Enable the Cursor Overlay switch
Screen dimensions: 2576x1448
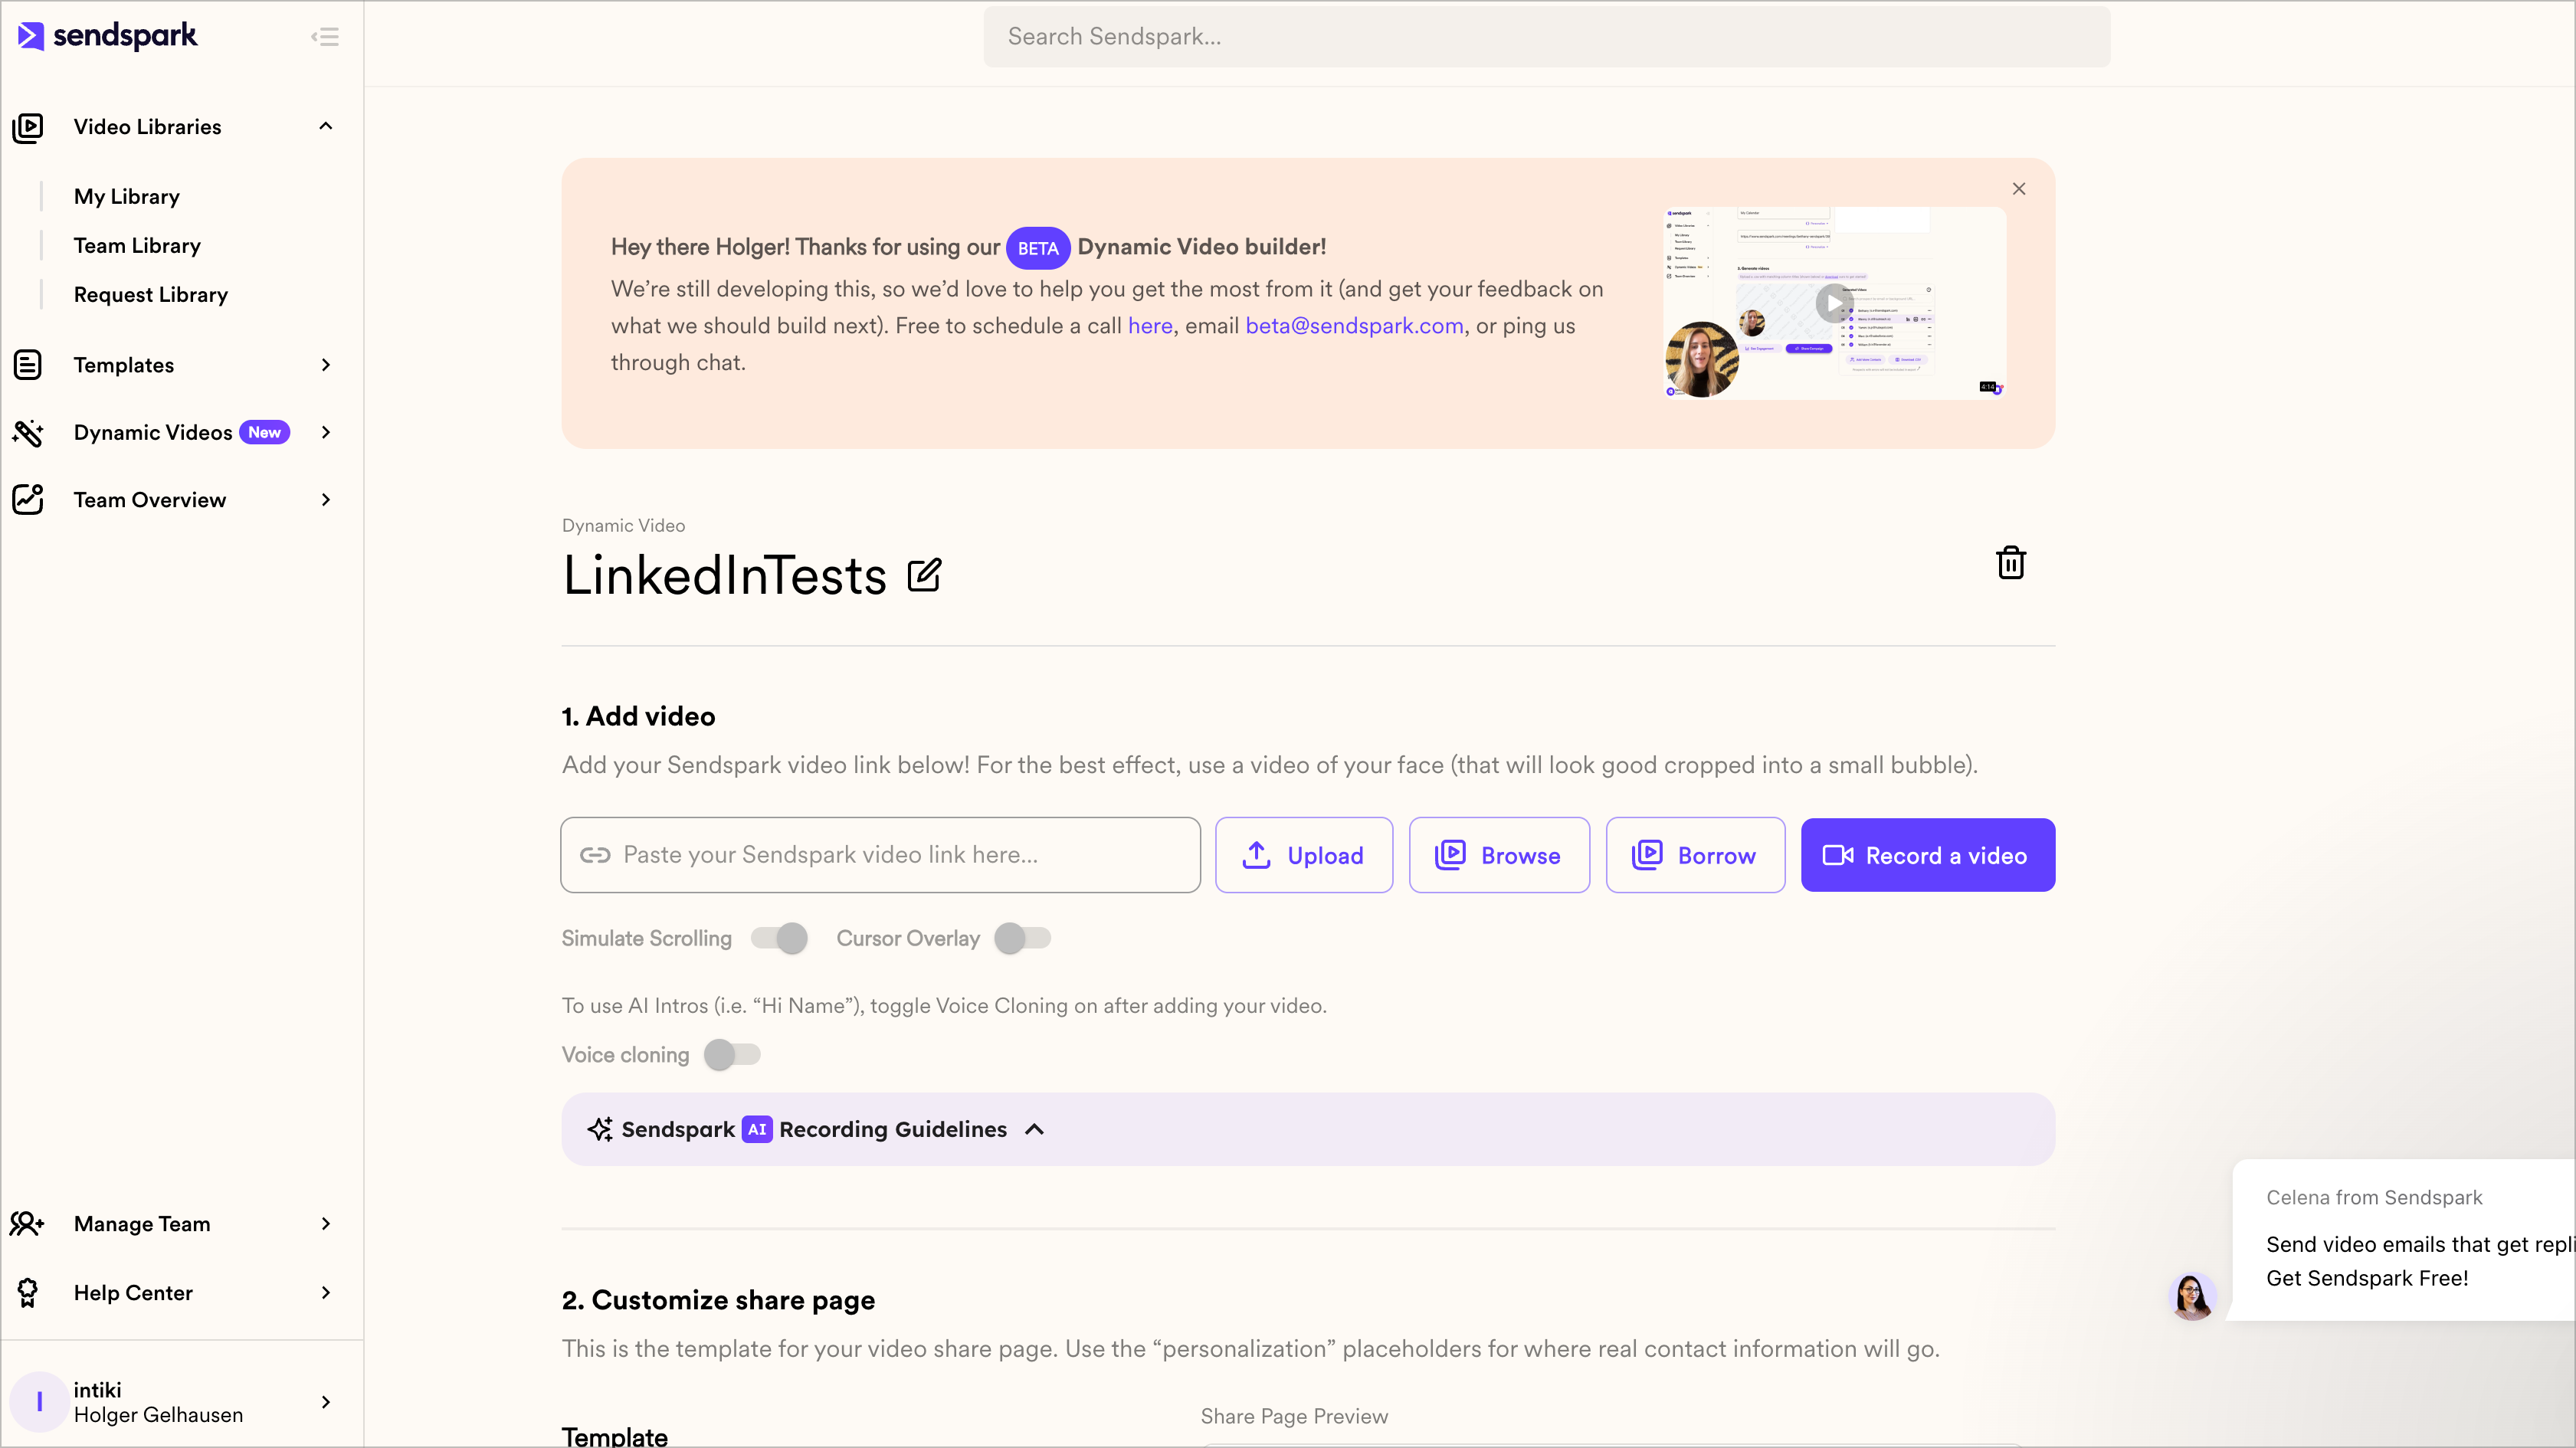(1022, 938)
